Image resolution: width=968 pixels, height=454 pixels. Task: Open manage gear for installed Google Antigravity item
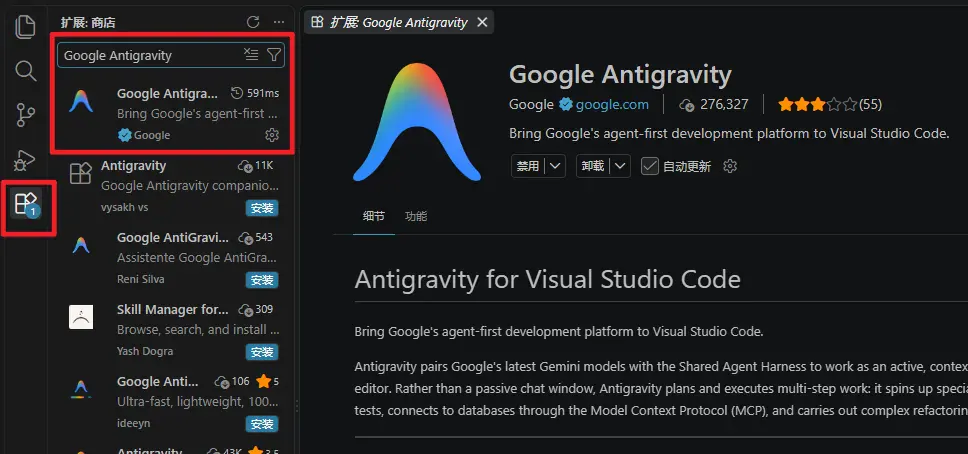[x=272, y=135]
